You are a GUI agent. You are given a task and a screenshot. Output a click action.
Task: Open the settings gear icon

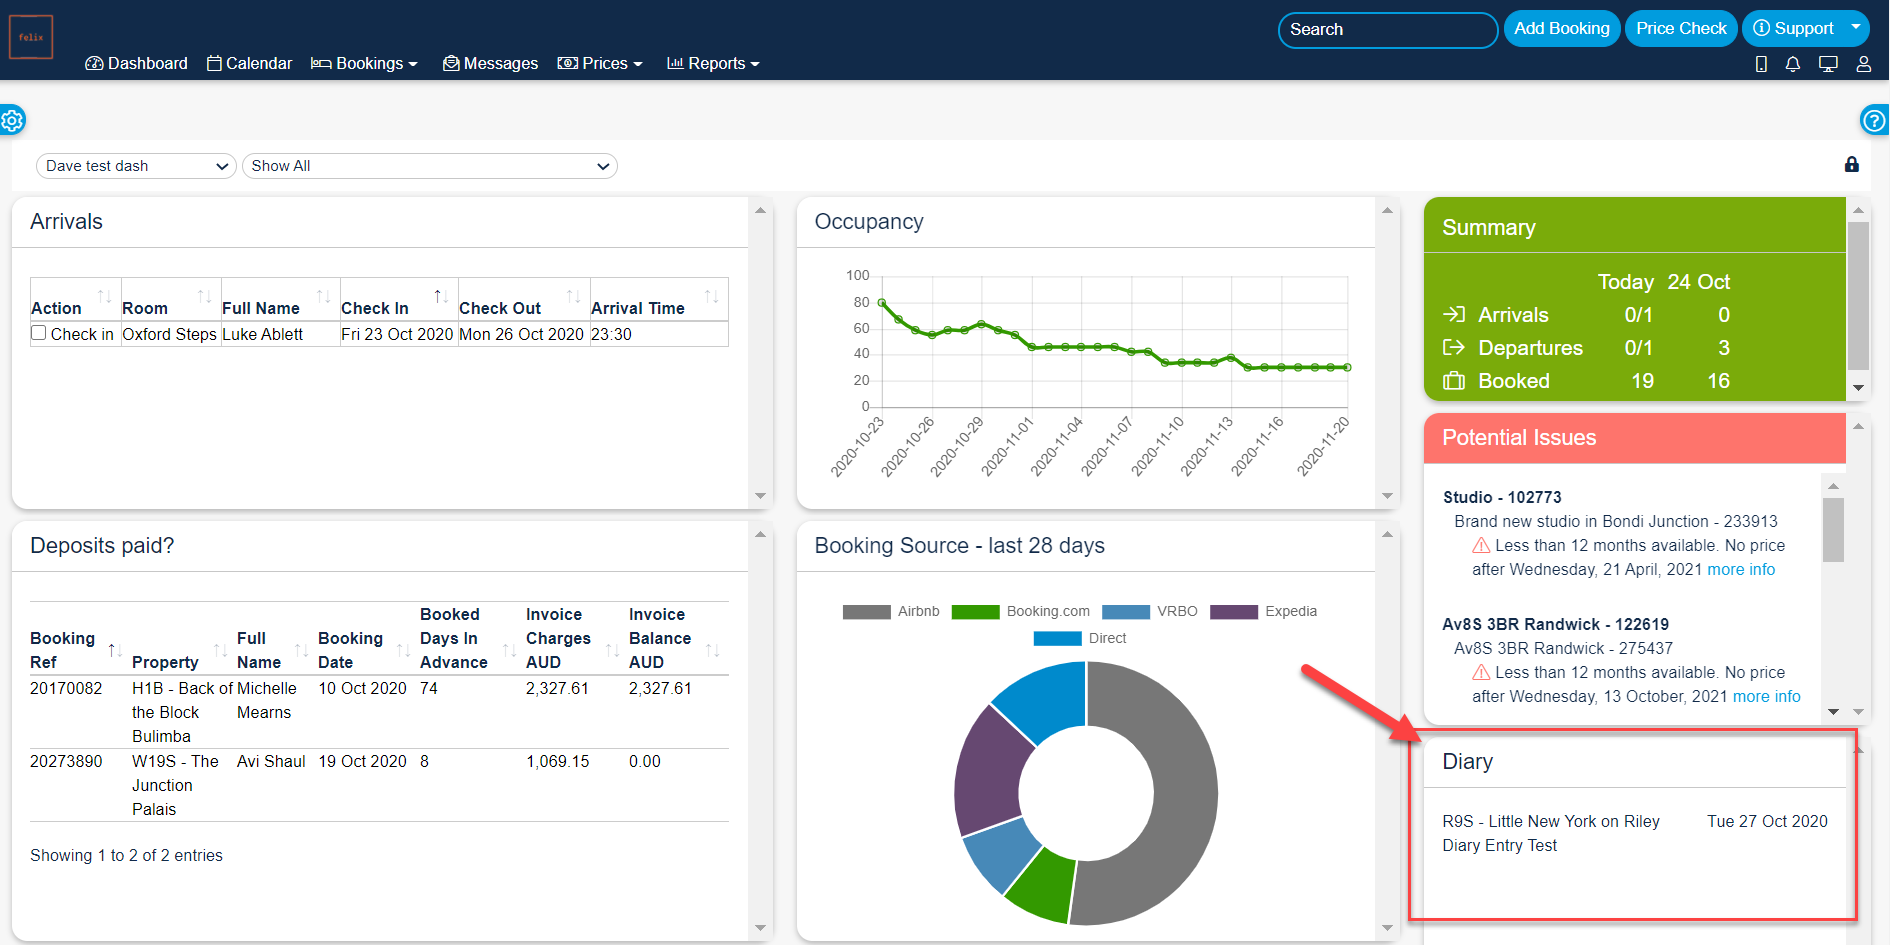(x=12, y=121)
